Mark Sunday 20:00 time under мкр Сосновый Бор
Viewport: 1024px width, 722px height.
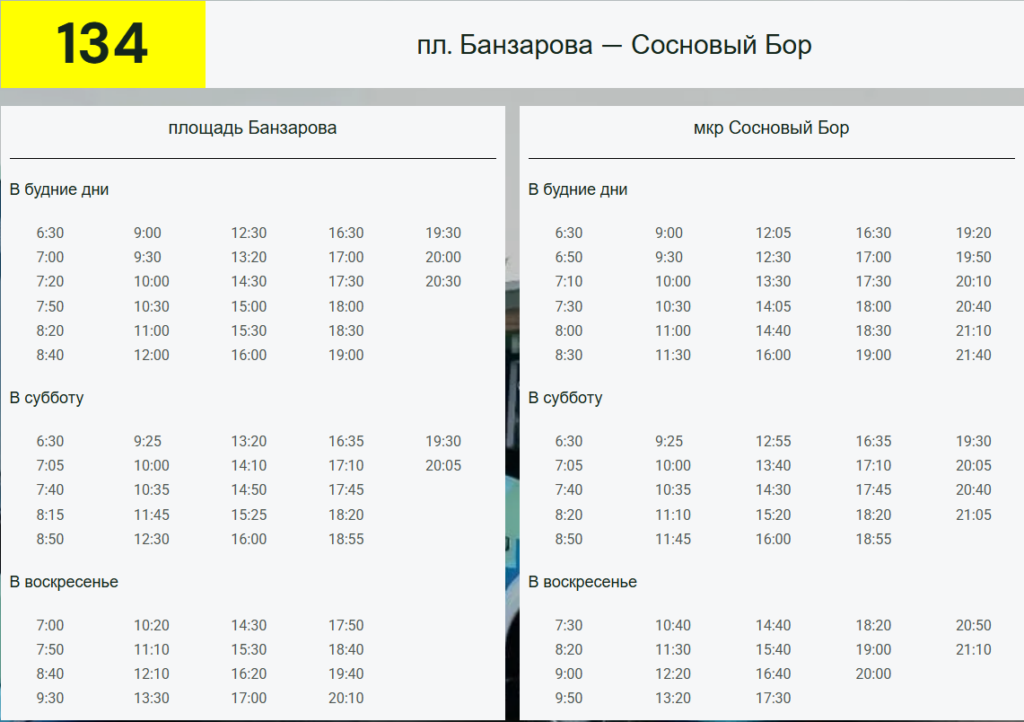pos(874,674)
